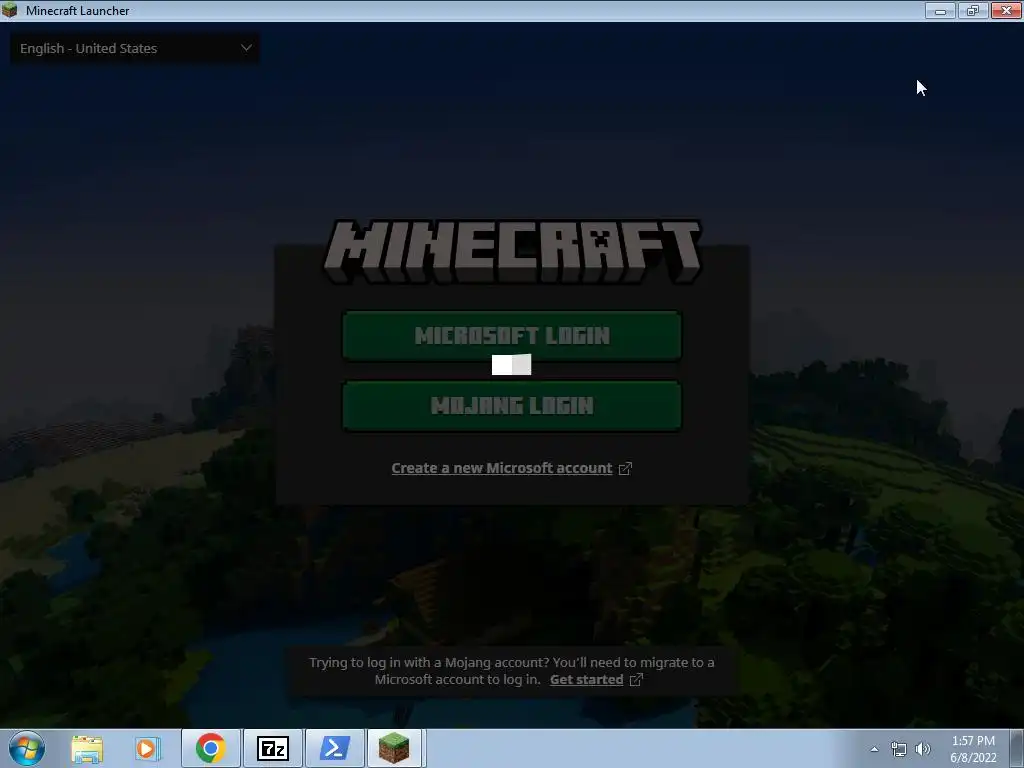Click the Microsoft Login button
The width and height of the screenshot is (1024, 768).
click(x=512, y=335)
